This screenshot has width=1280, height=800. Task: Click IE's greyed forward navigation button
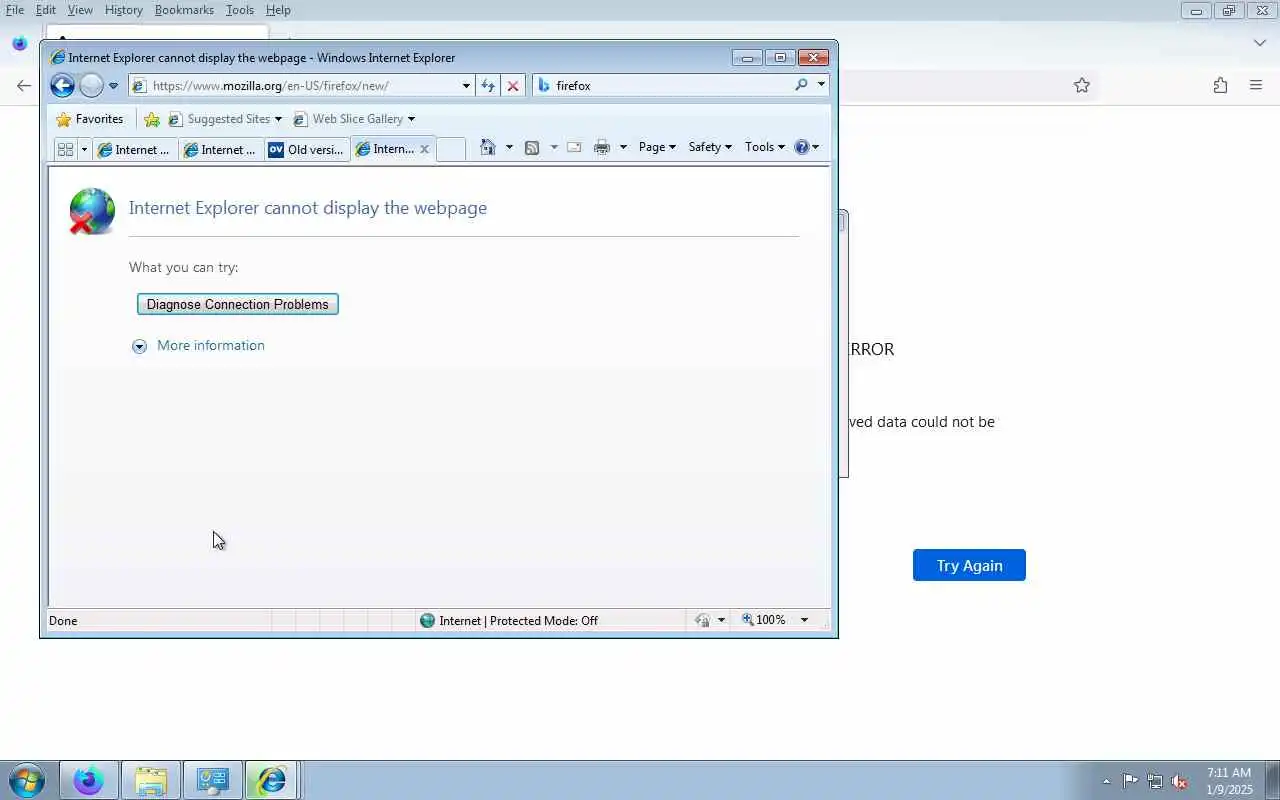[x=91, y=86]
